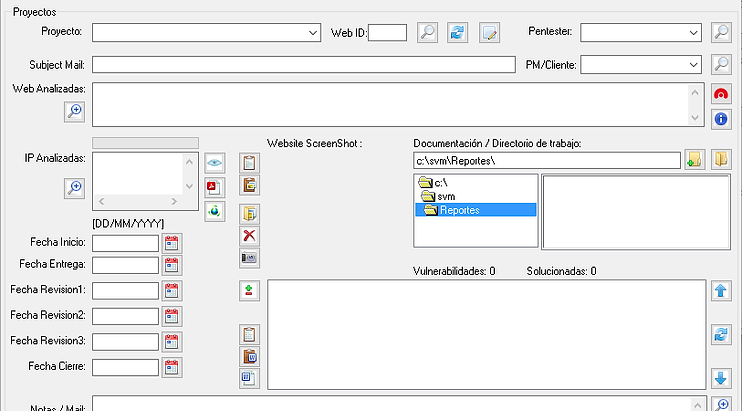
Task: Click the blue down arrow beside vulnerabilities list
Action: tap(721, 378)
